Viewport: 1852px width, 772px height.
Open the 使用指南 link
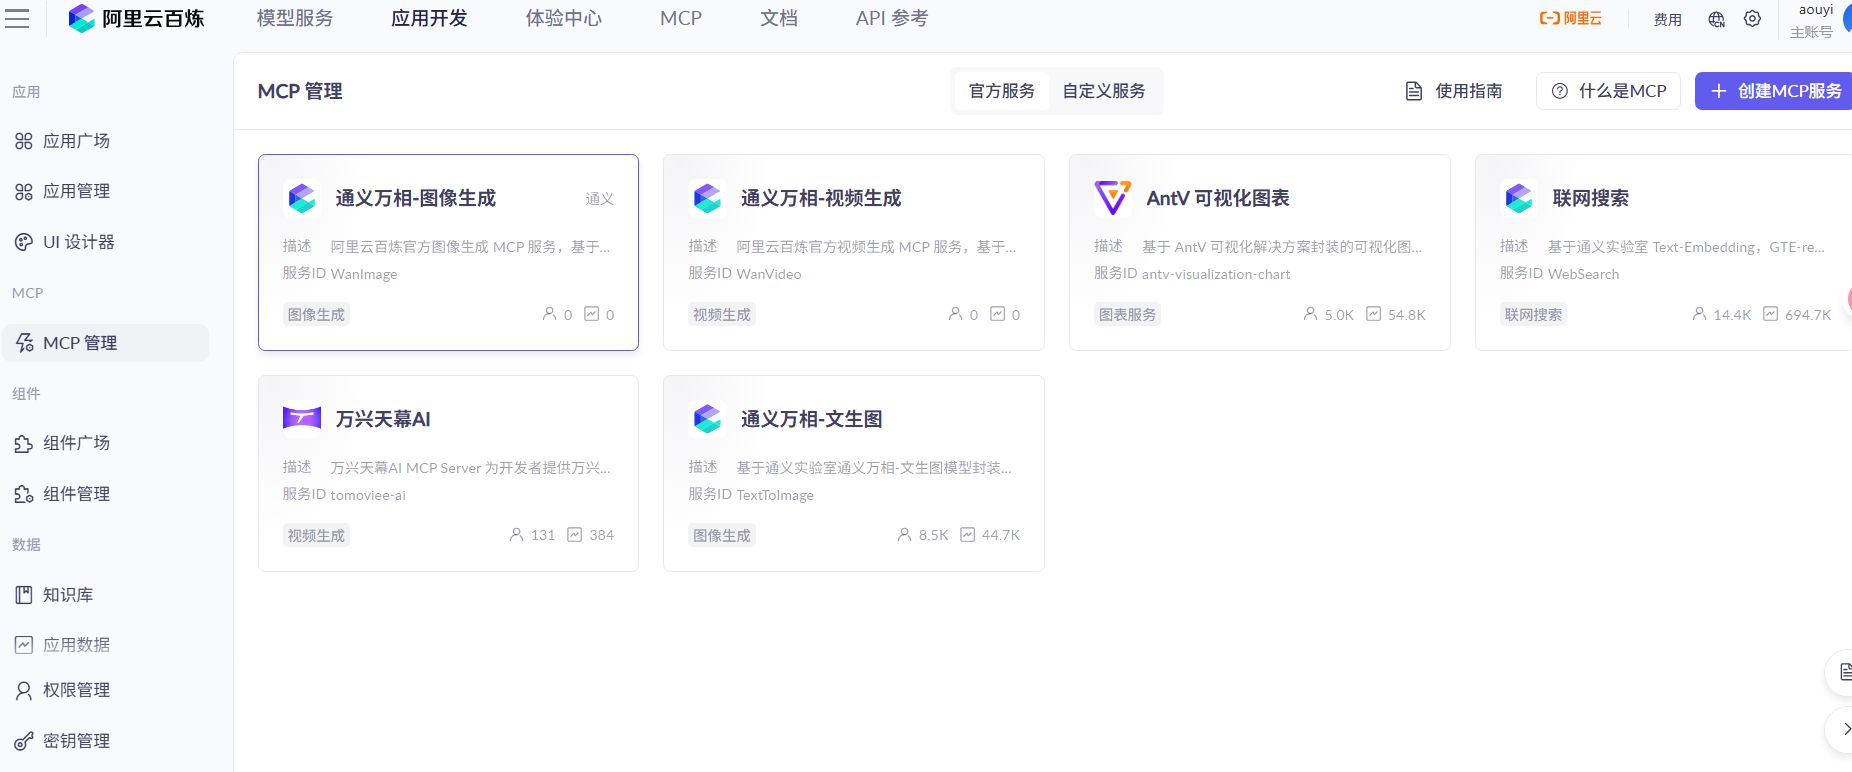click(x=1454, y=91)
